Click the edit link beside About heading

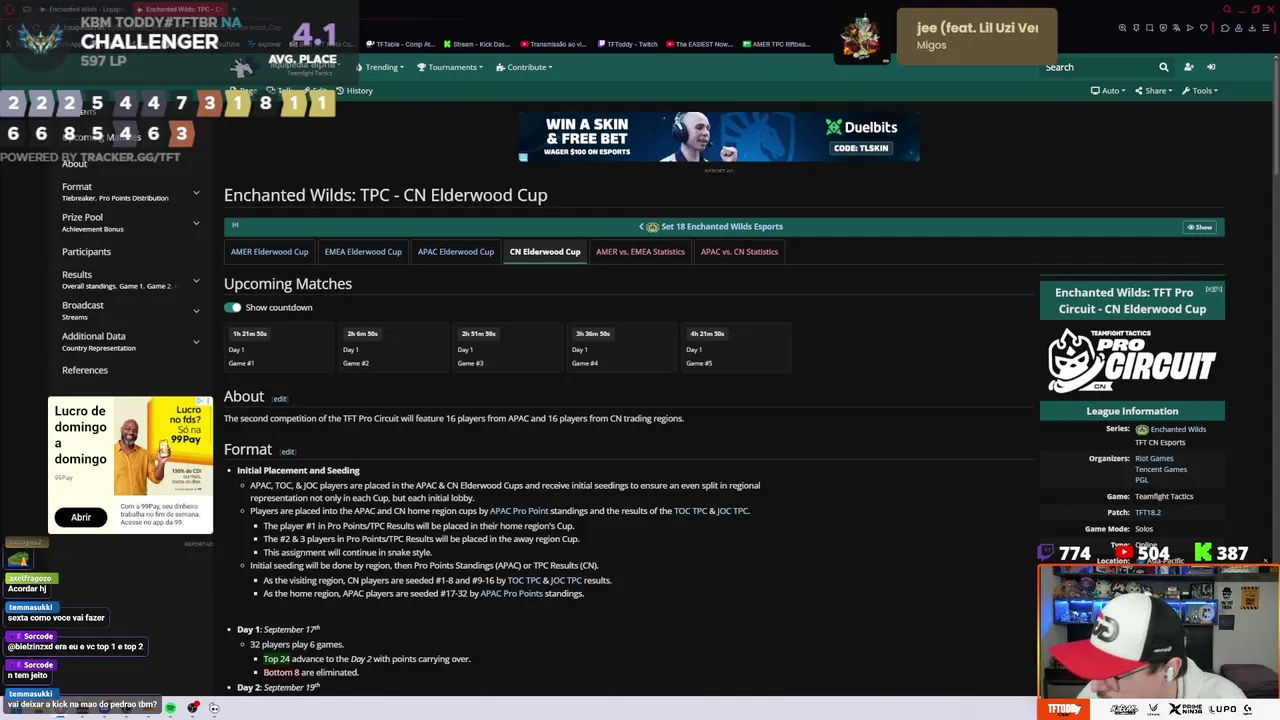(x=280, y=399)
